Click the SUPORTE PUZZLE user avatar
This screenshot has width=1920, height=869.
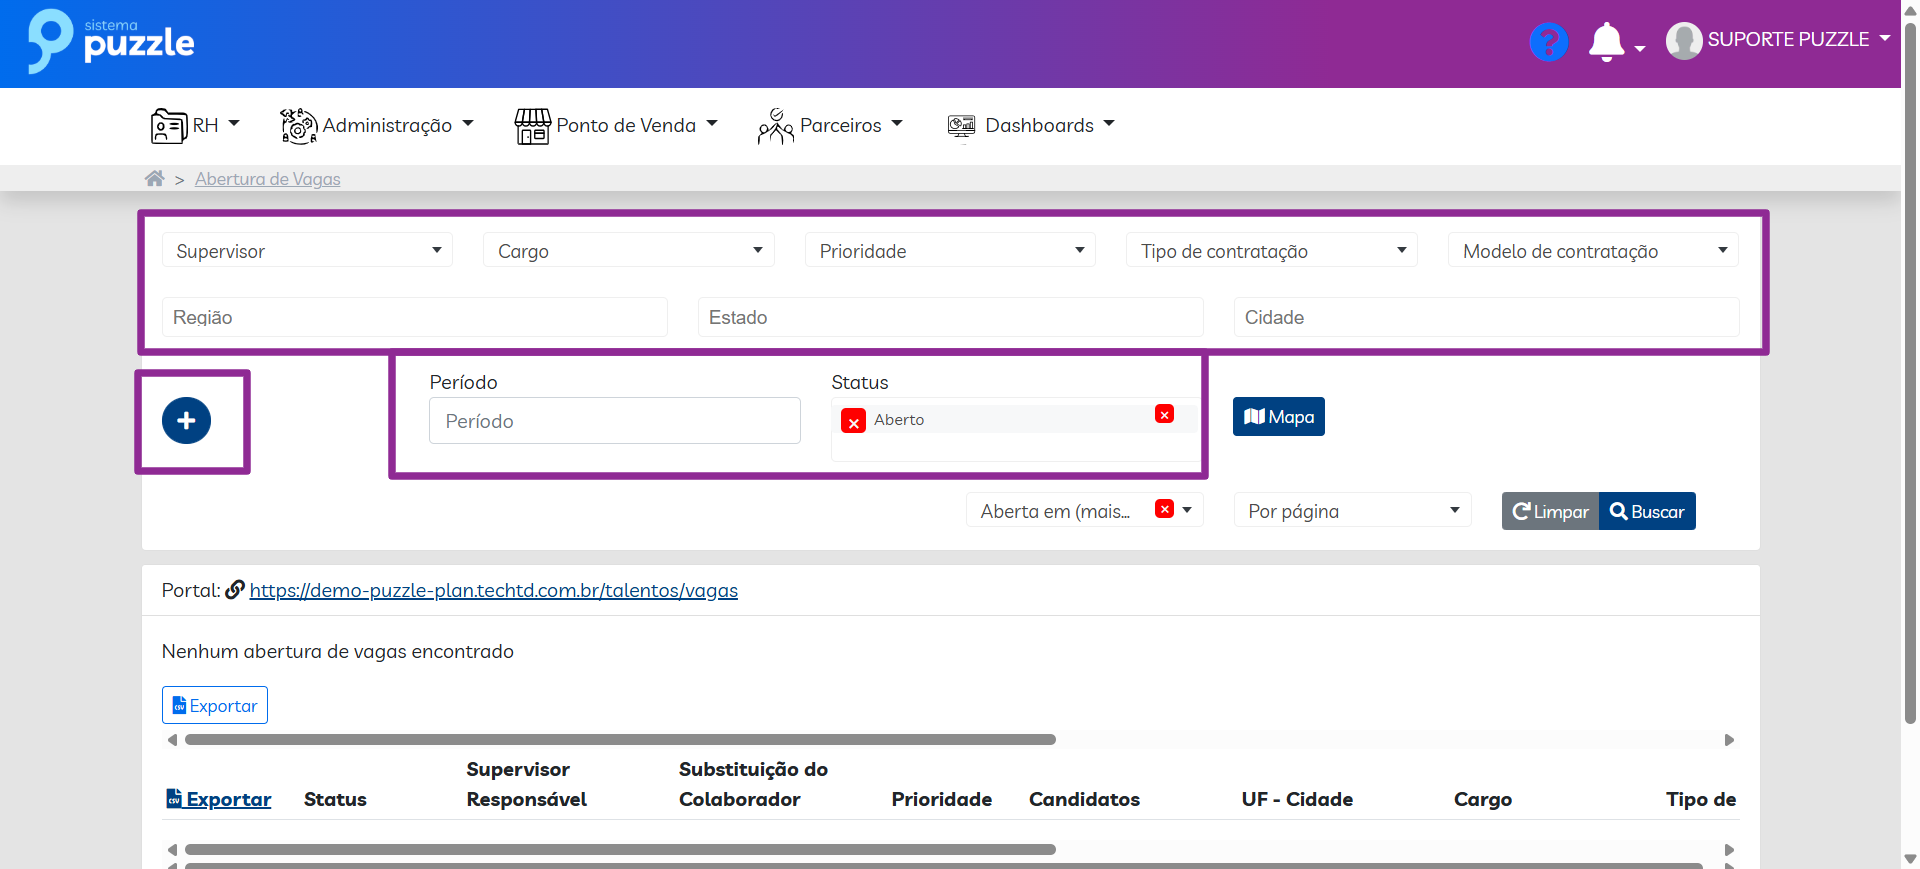coord(1684,41)
